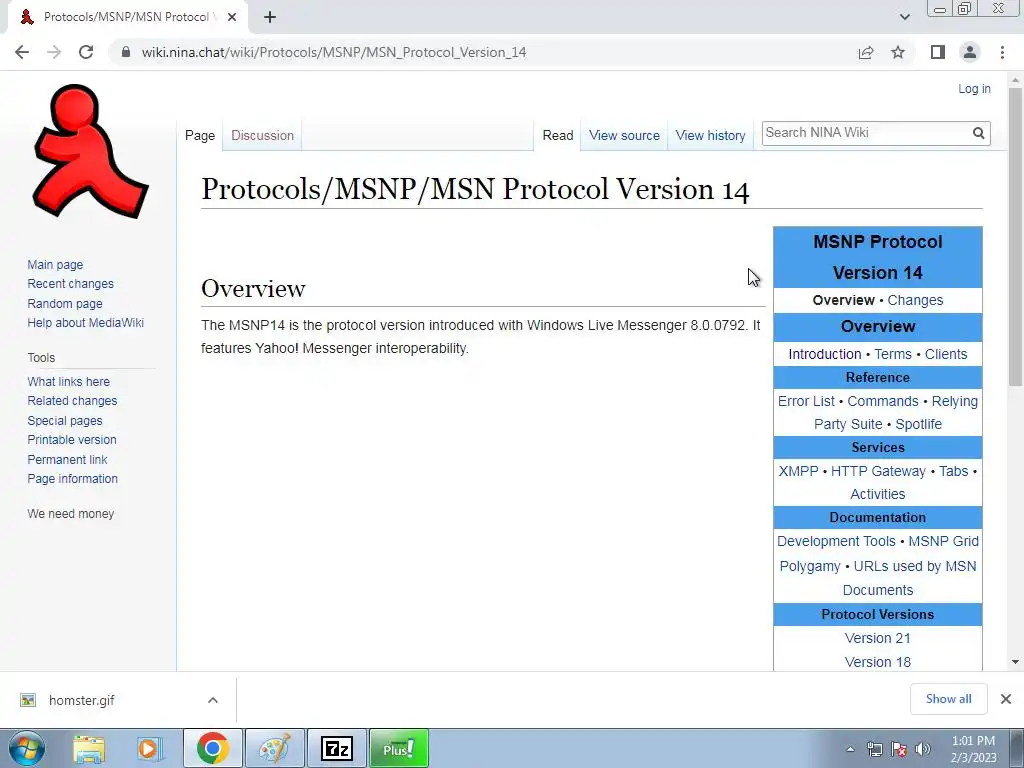Share this page using the share icon
This screenshot has height=768, width=1024.
(866, 52)
